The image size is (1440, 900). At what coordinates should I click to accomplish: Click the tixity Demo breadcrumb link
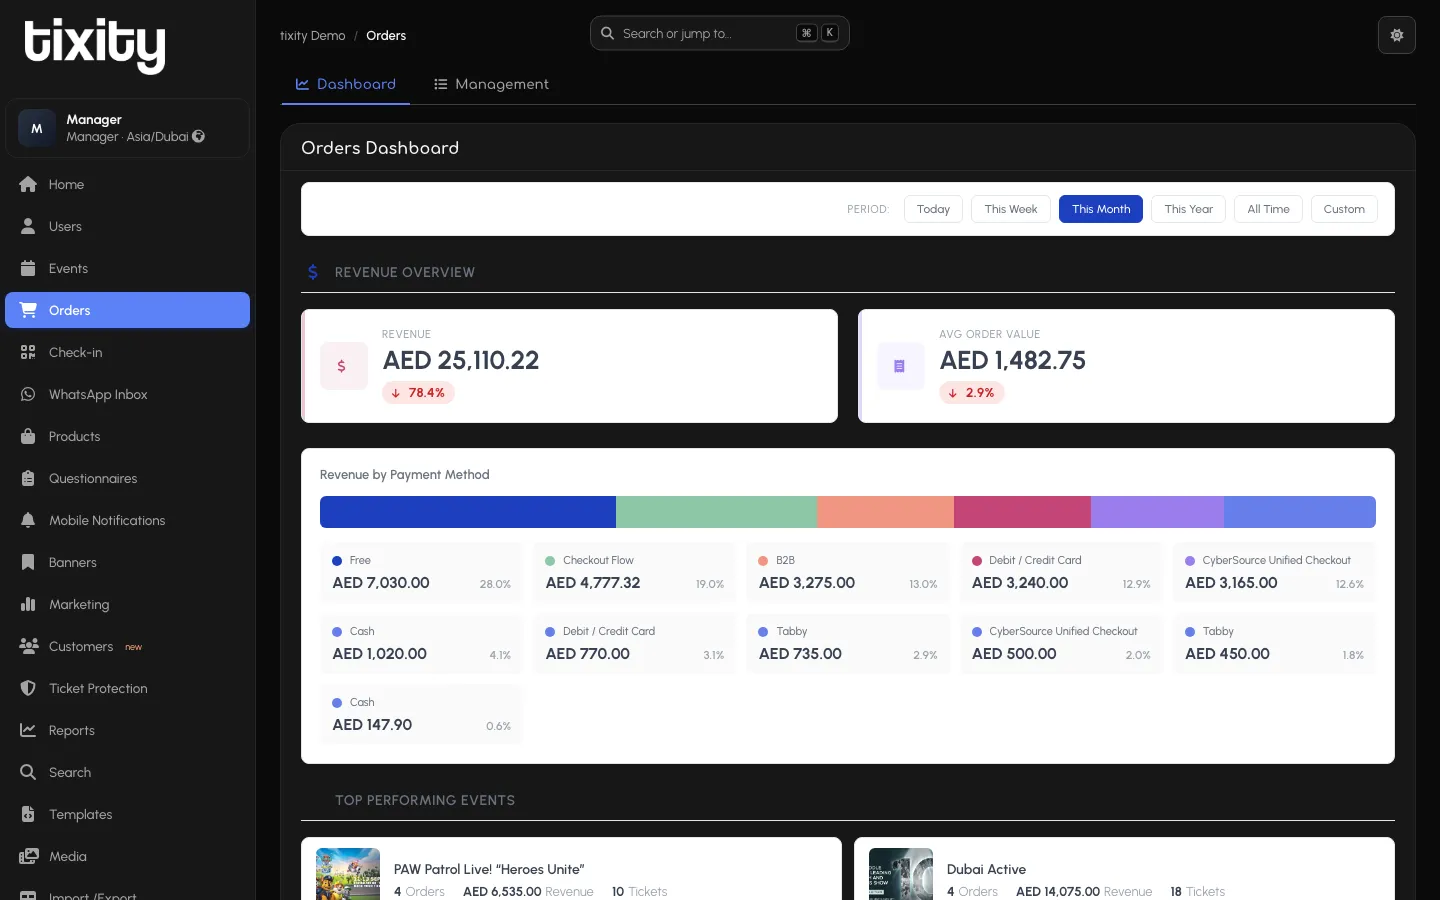pyautogui.click(x=313, y=35)
